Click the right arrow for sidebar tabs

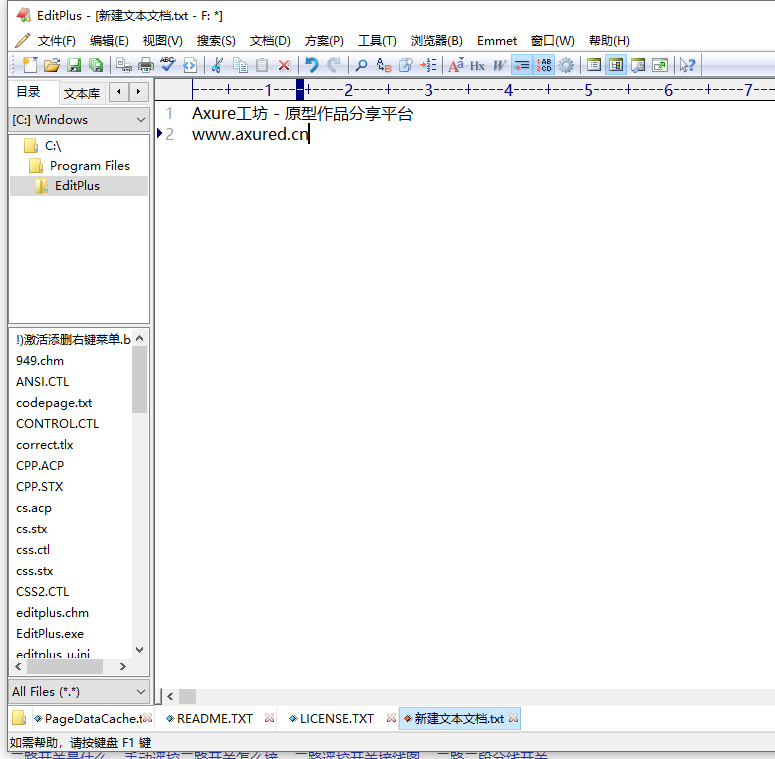[138, 91]
